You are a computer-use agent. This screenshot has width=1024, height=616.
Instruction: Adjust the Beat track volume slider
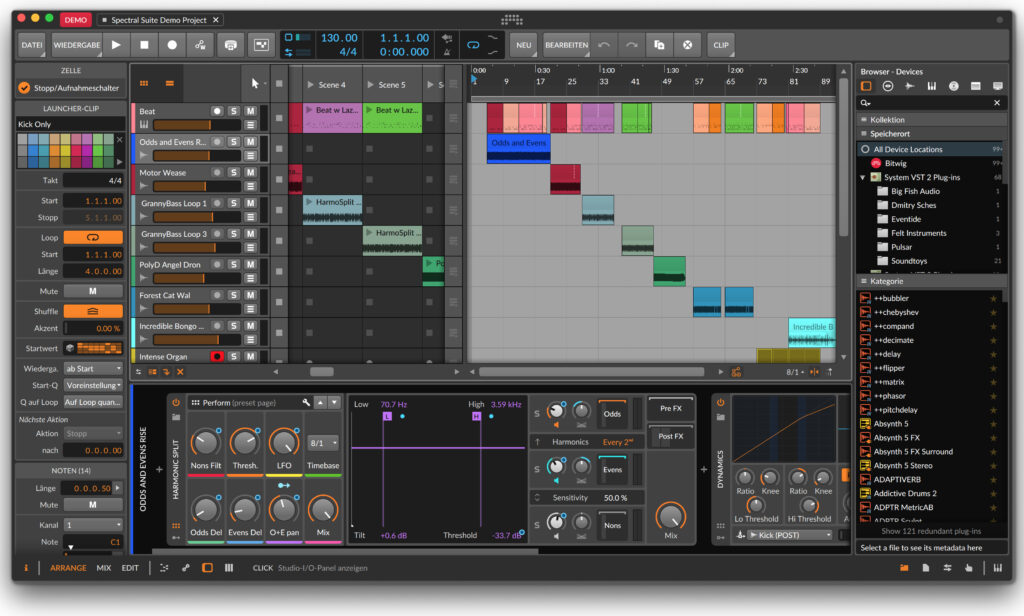click(x=197, y=125)
